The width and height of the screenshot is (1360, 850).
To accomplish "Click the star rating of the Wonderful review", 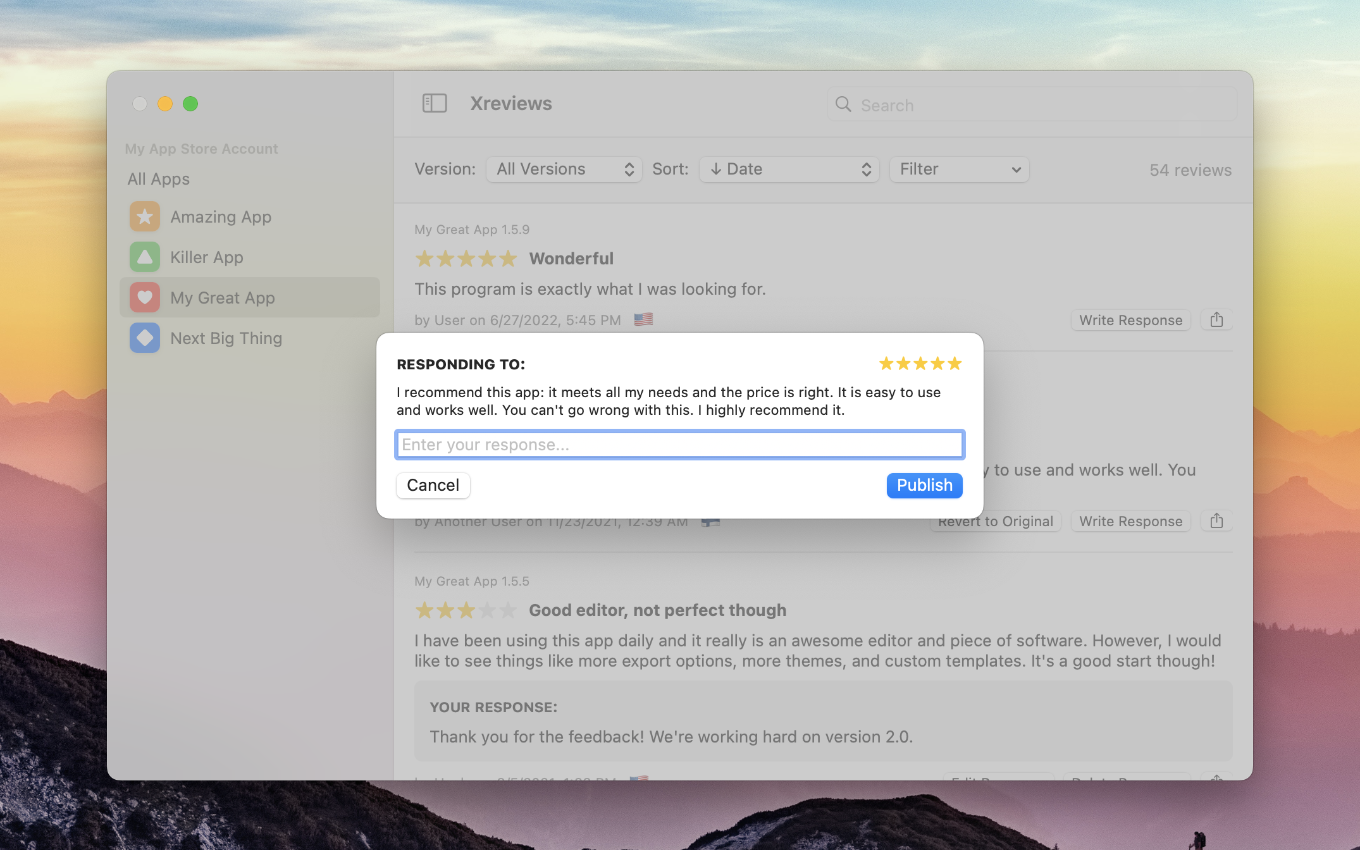I will [466, 259].
